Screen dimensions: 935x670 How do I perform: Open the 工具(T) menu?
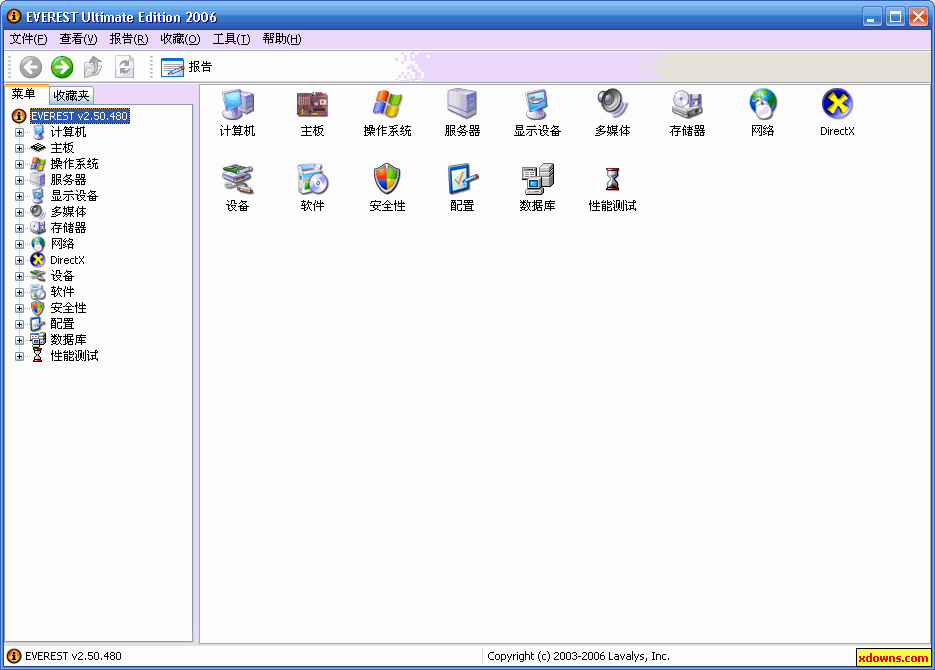click(x=231, y=39)
